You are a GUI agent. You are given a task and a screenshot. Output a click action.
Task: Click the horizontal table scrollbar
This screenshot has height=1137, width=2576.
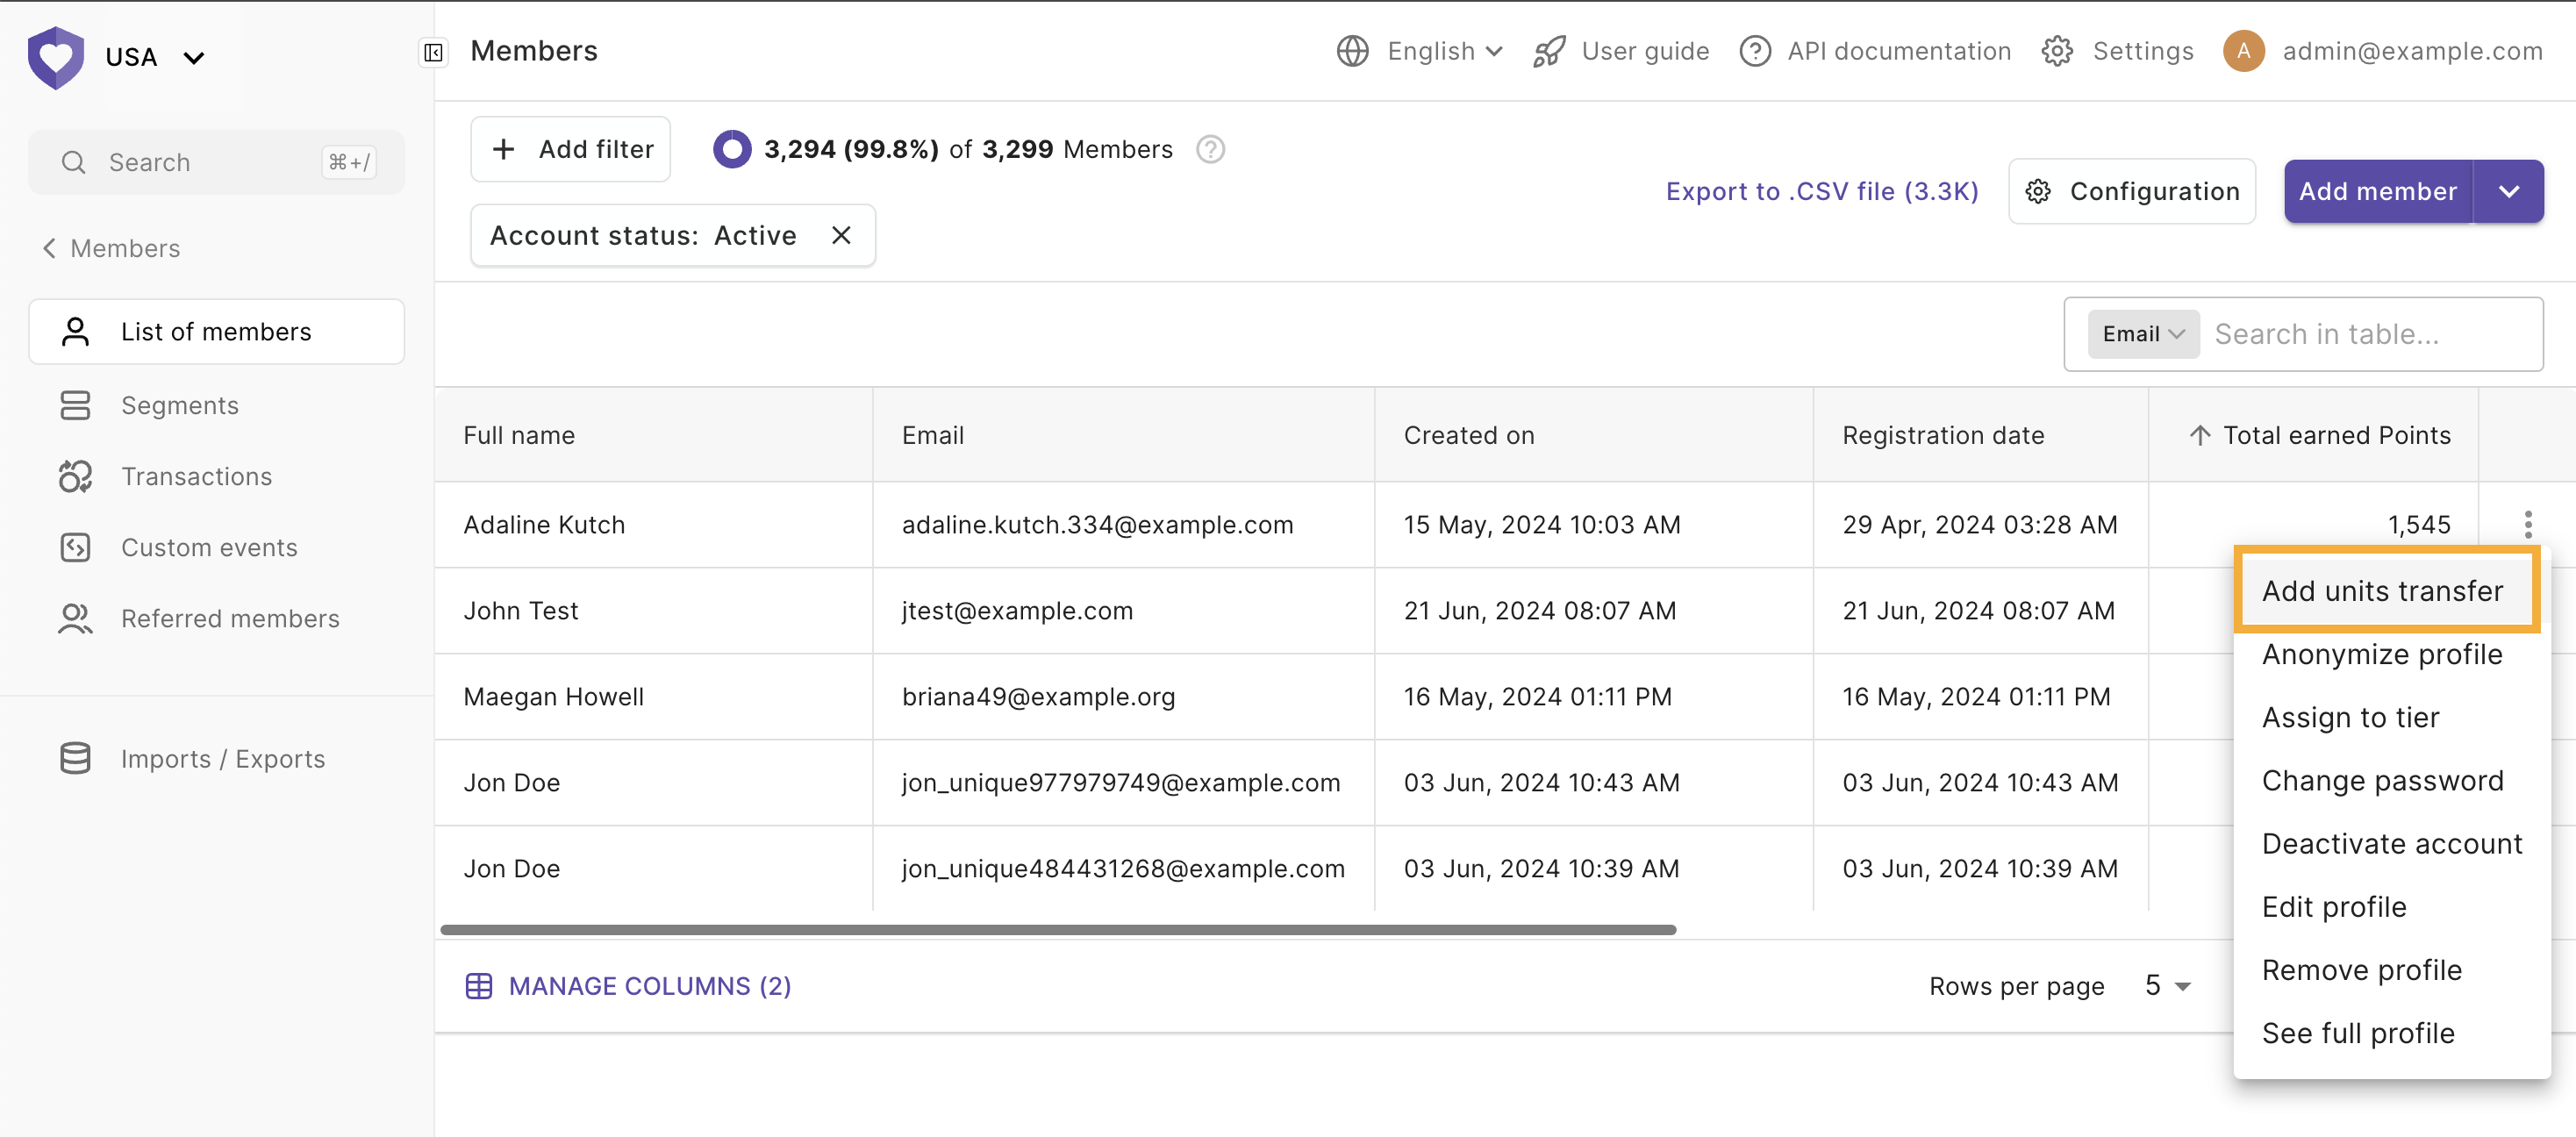[x=1058, y=929]
